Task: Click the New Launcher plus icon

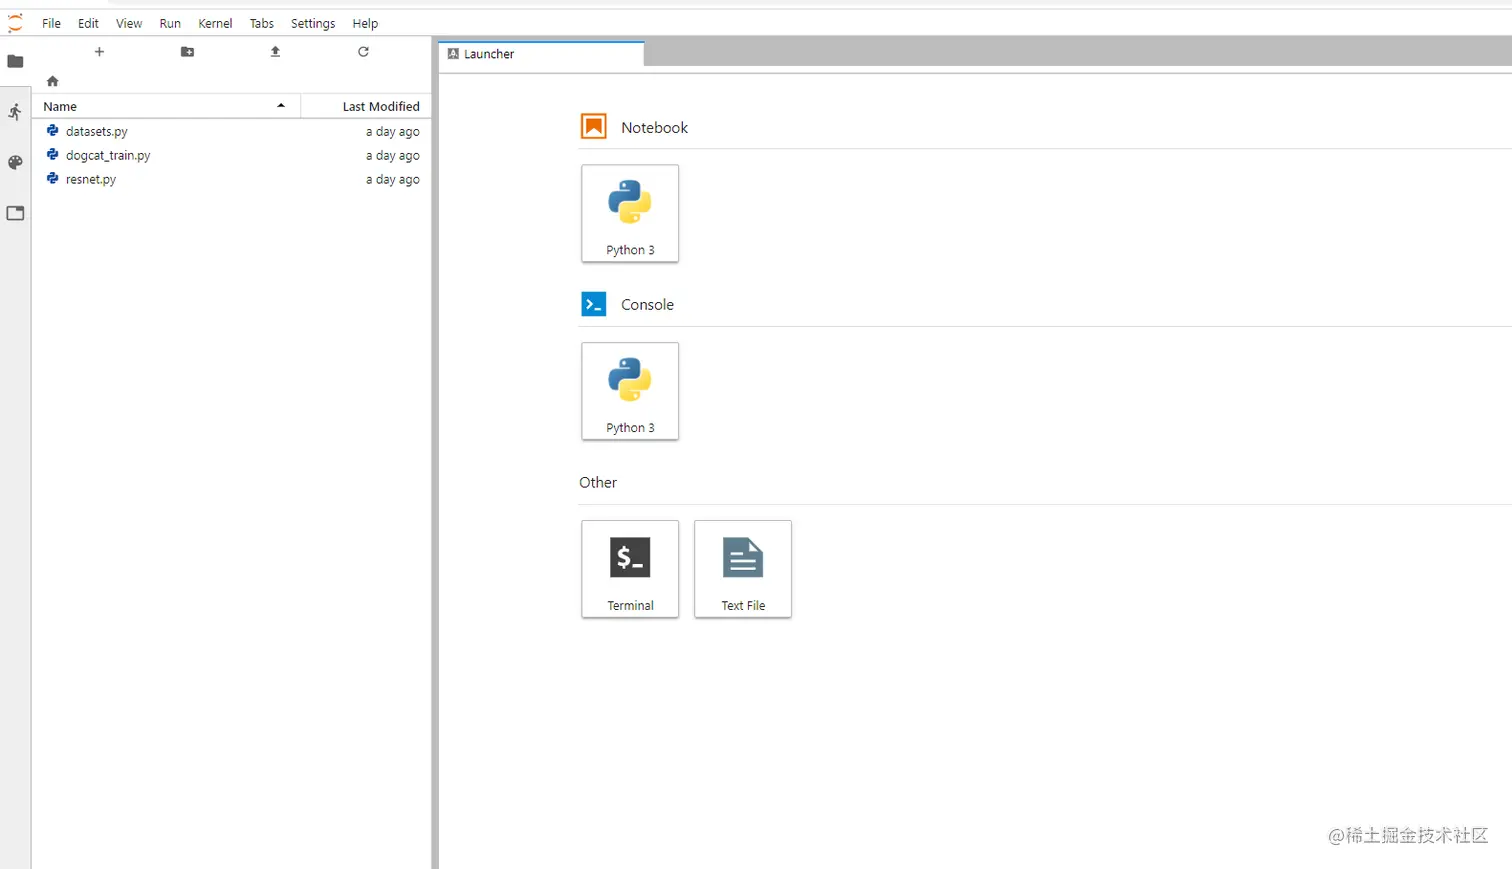Action: point(99,52)
